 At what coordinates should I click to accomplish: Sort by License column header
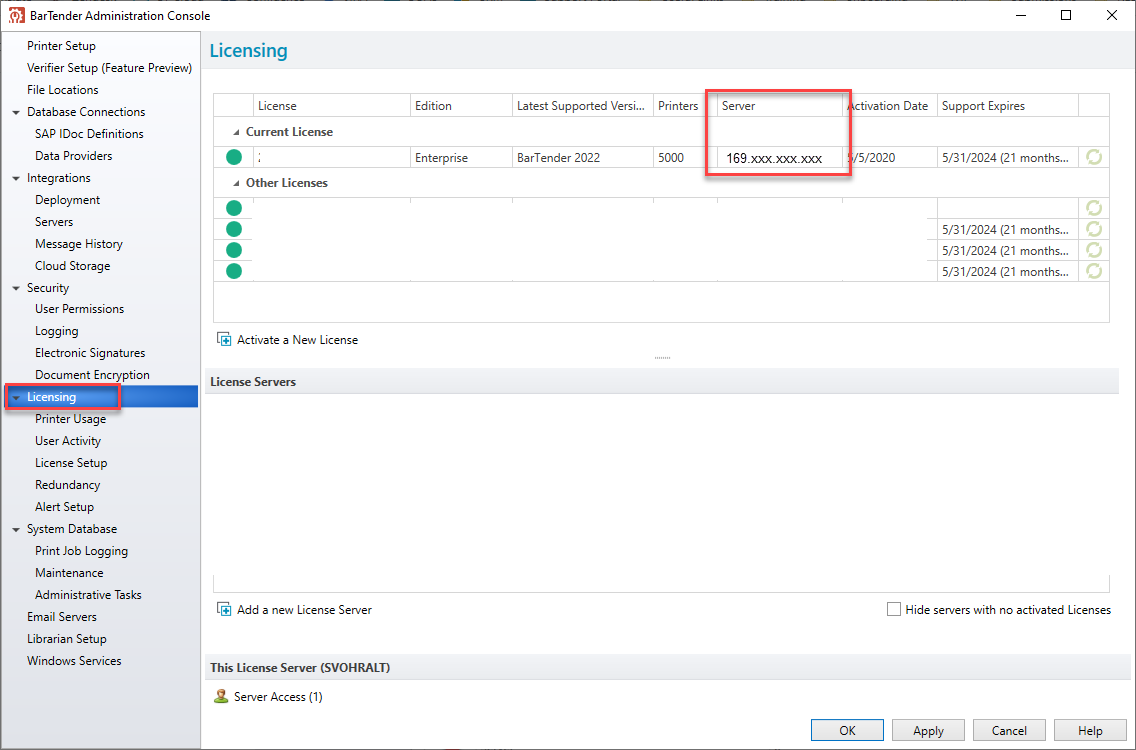(x=332, y=106)
